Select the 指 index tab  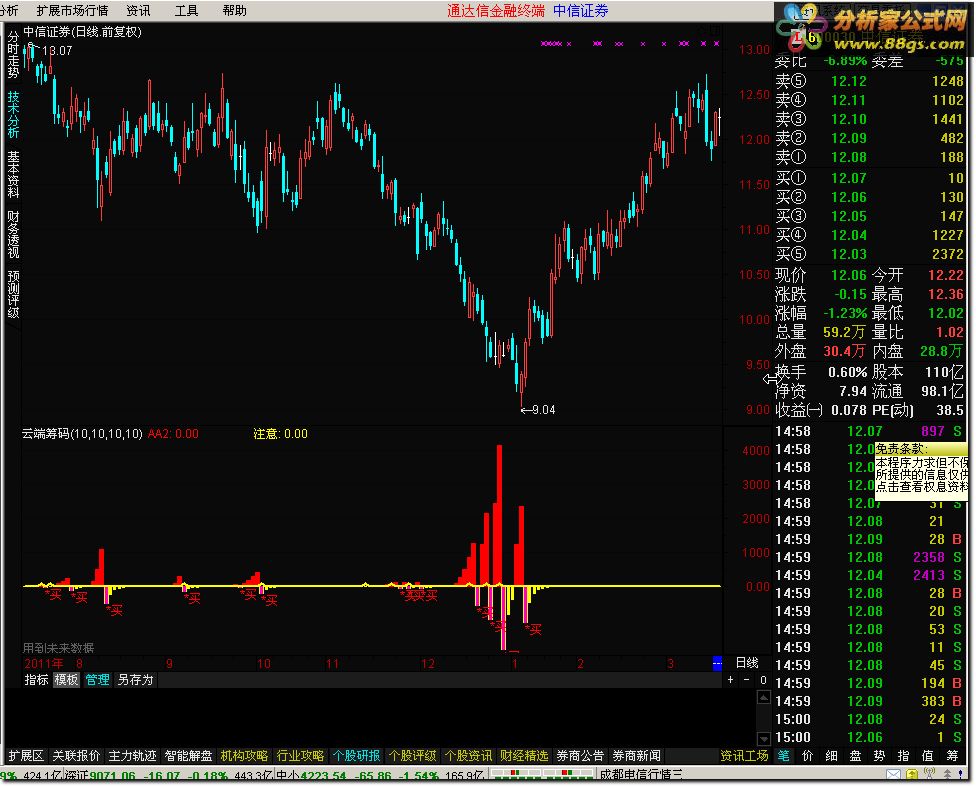pyautogui.click(x=903, y=756)
